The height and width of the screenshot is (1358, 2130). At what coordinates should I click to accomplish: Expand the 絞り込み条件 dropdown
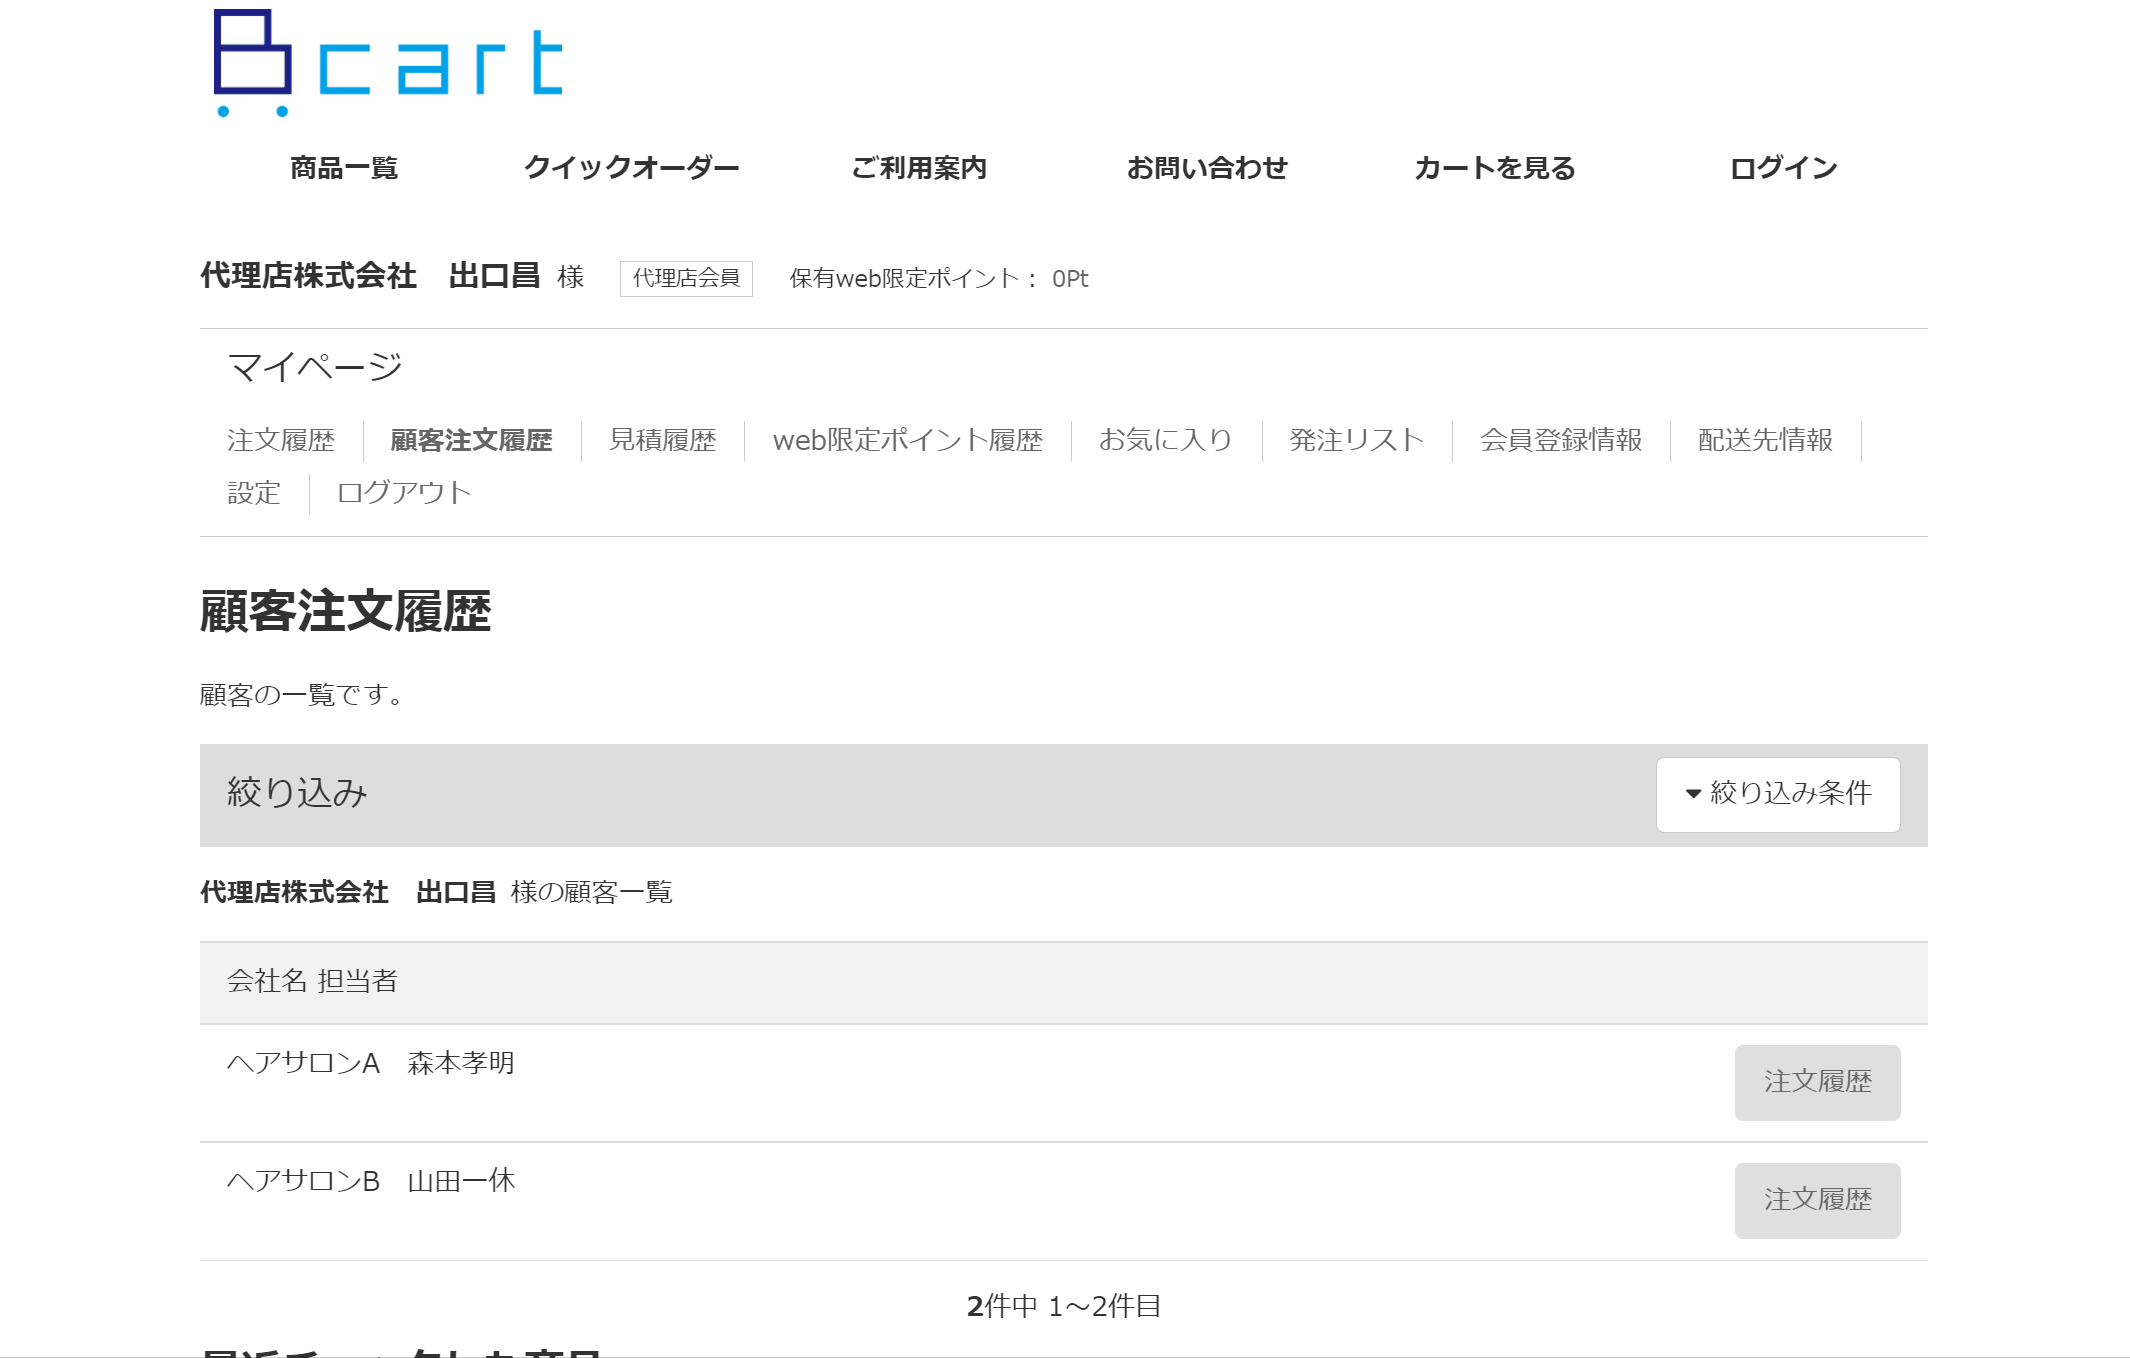1778,794
